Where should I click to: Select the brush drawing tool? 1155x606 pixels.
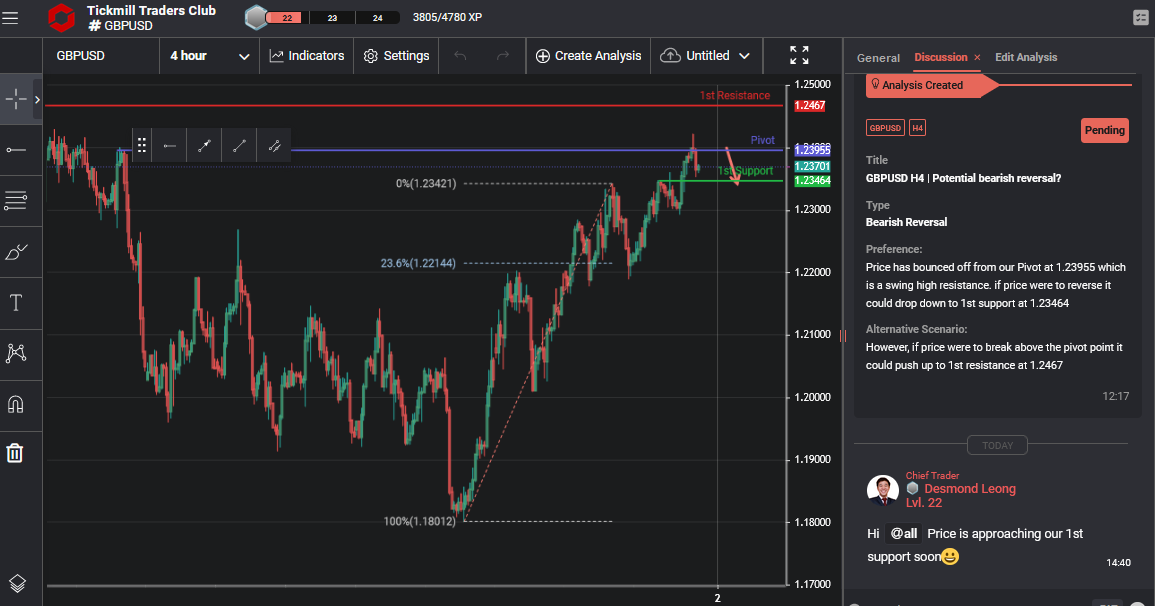pos(15,252)
